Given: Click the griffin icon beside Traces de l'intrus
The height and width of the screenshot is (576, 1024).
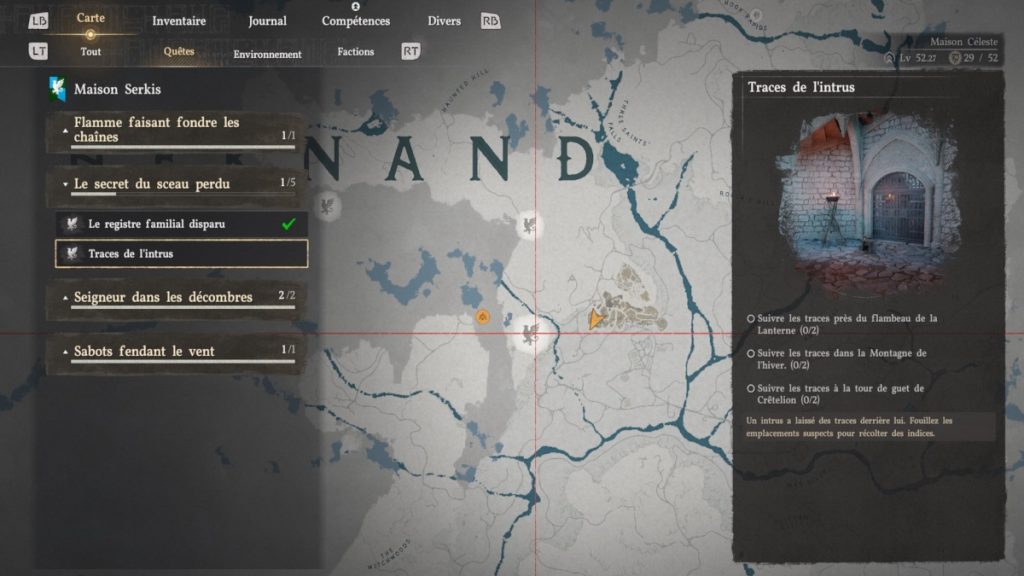Looking at the screenshot, I should [x=71, y=254].
